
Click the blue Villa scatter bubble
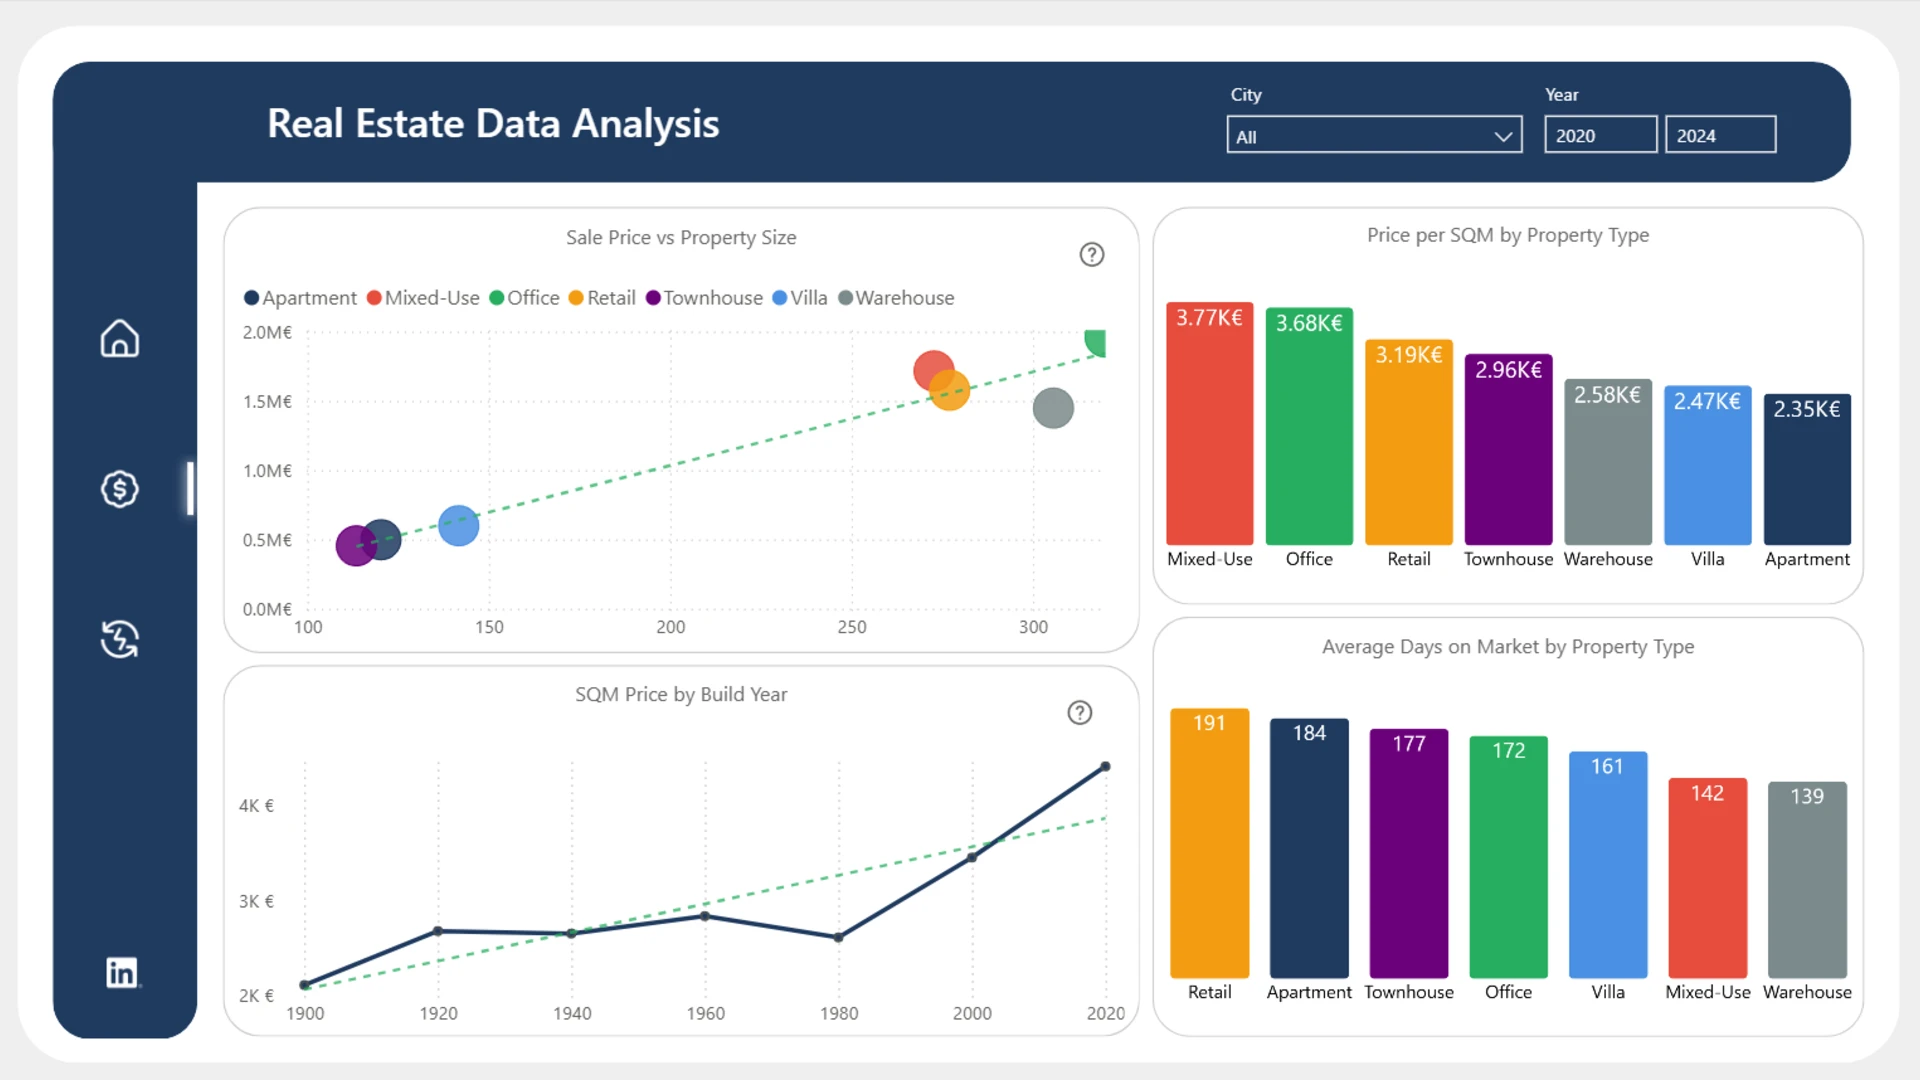459,526
